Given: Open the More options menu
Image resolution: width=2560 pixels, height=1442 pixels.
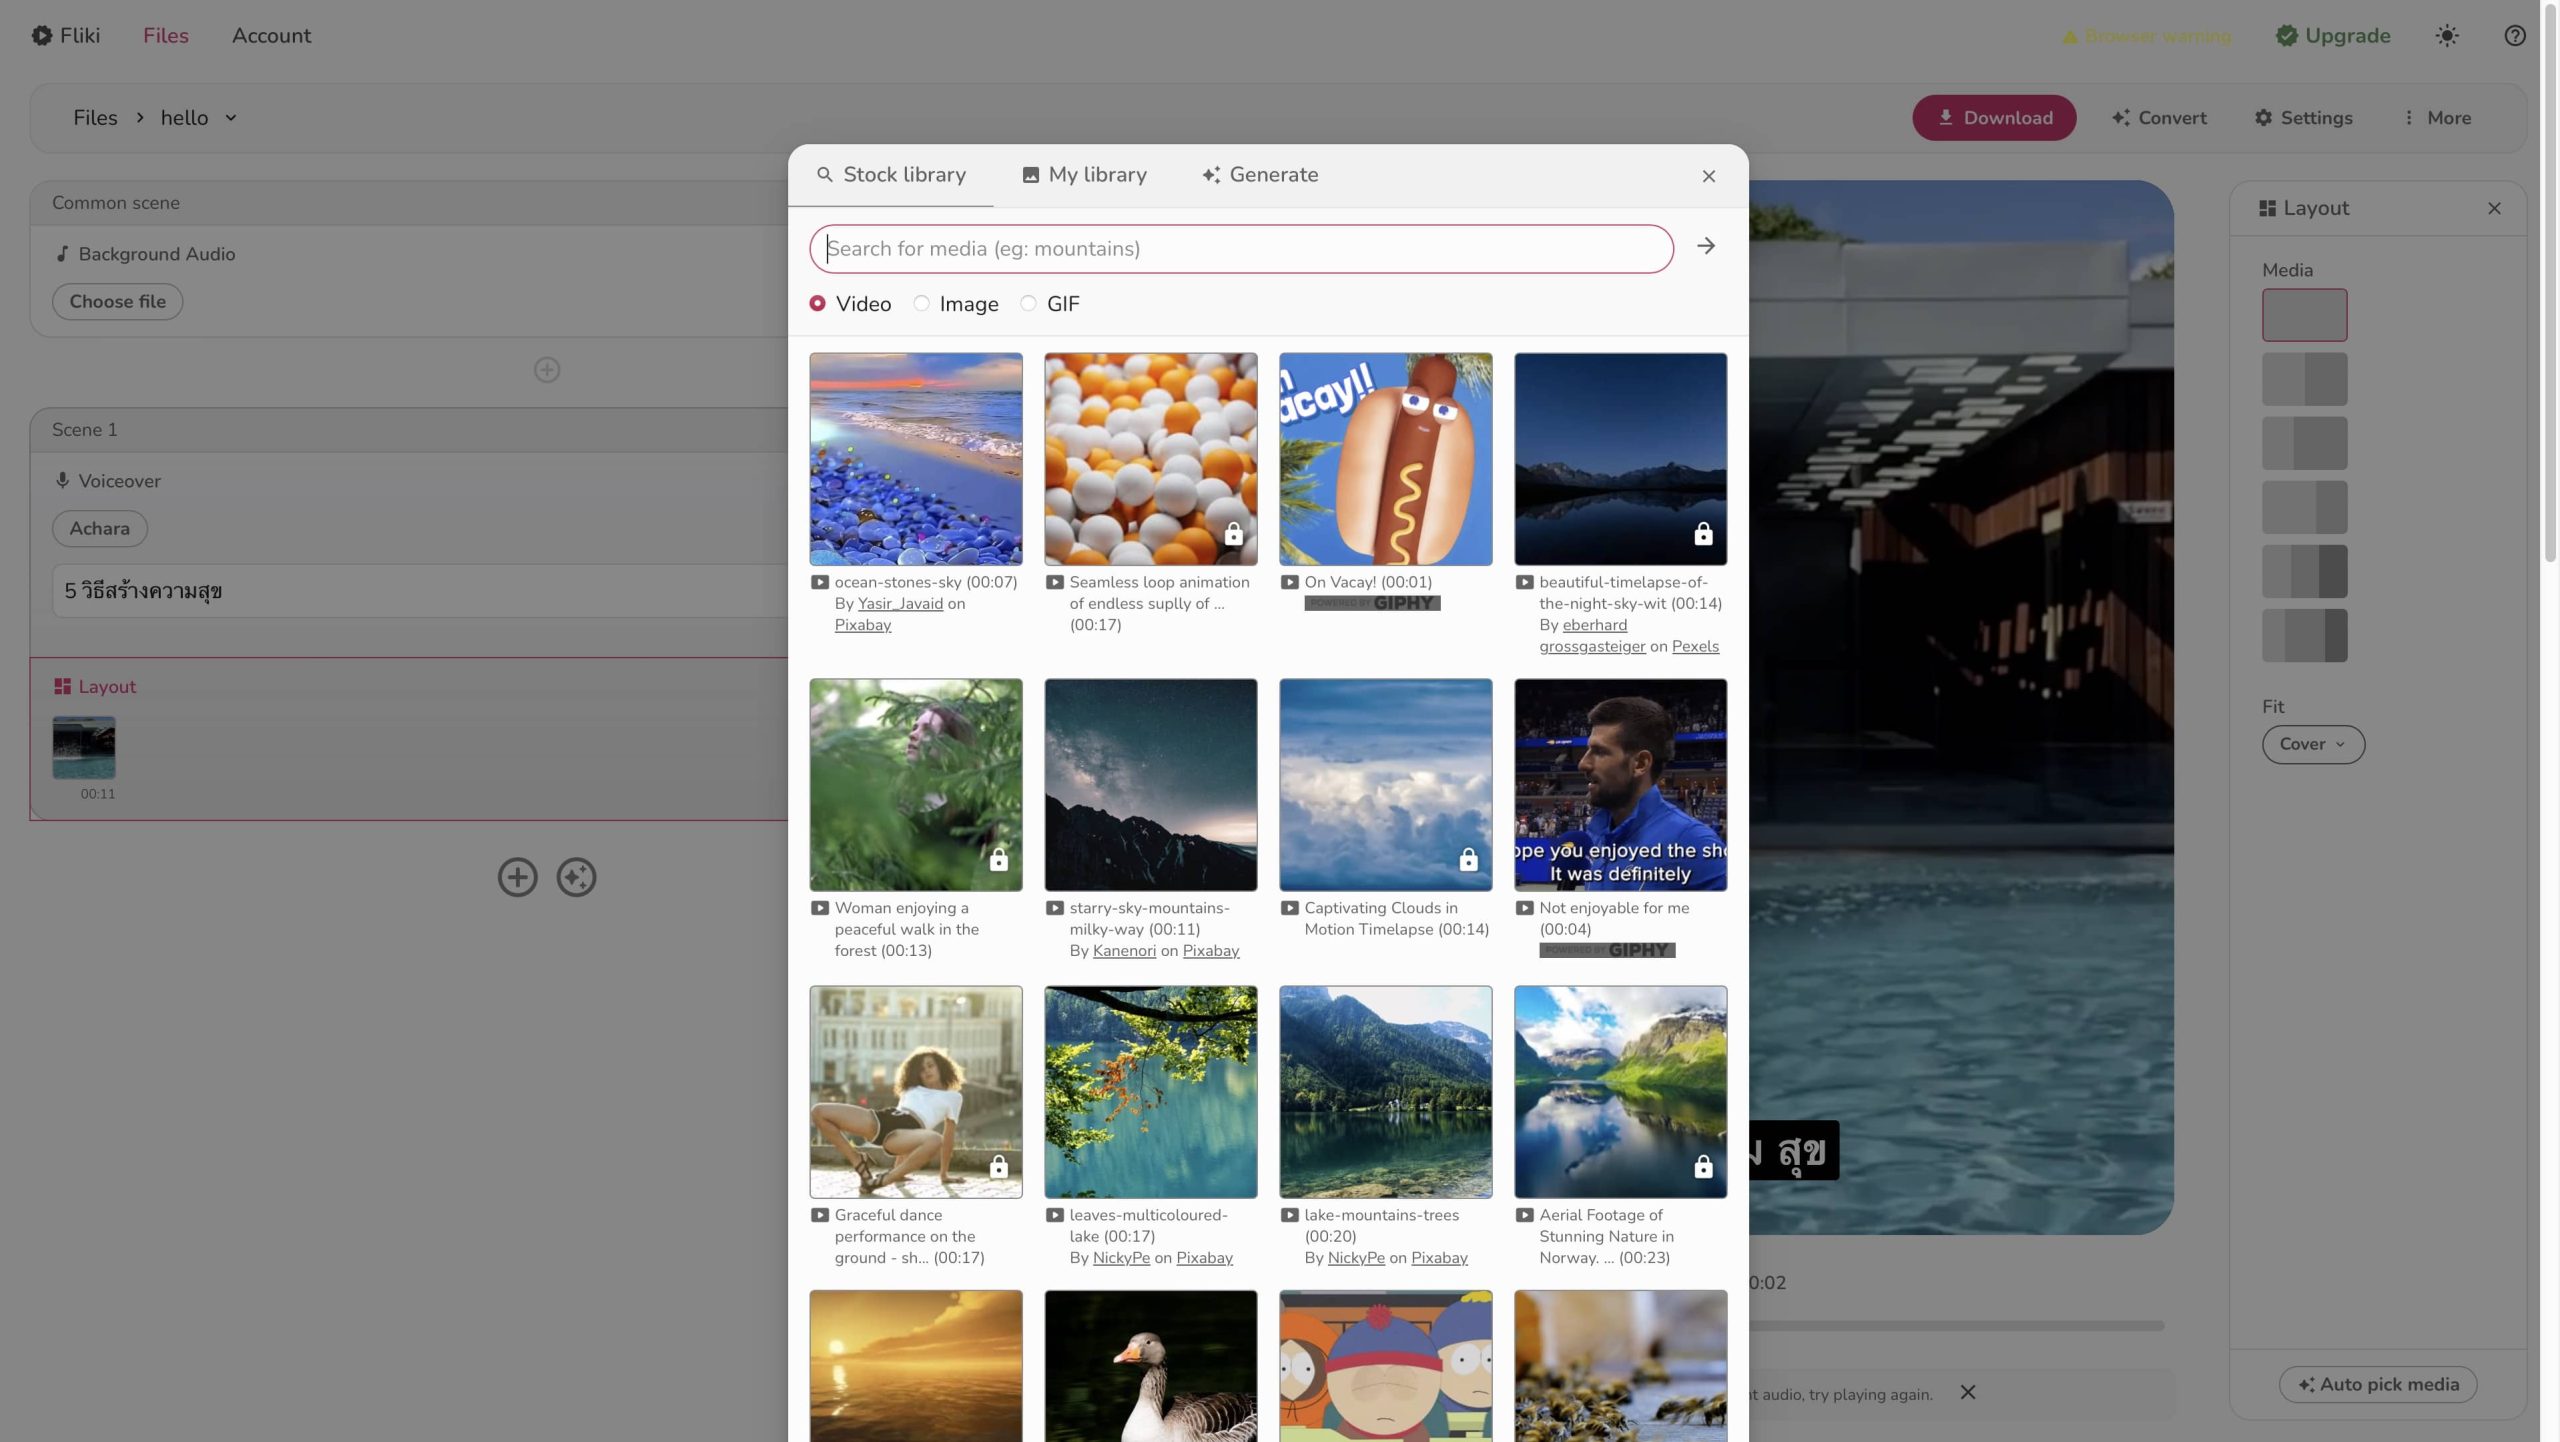Looking at the screenshot, I should click(x=2438, y=118).
